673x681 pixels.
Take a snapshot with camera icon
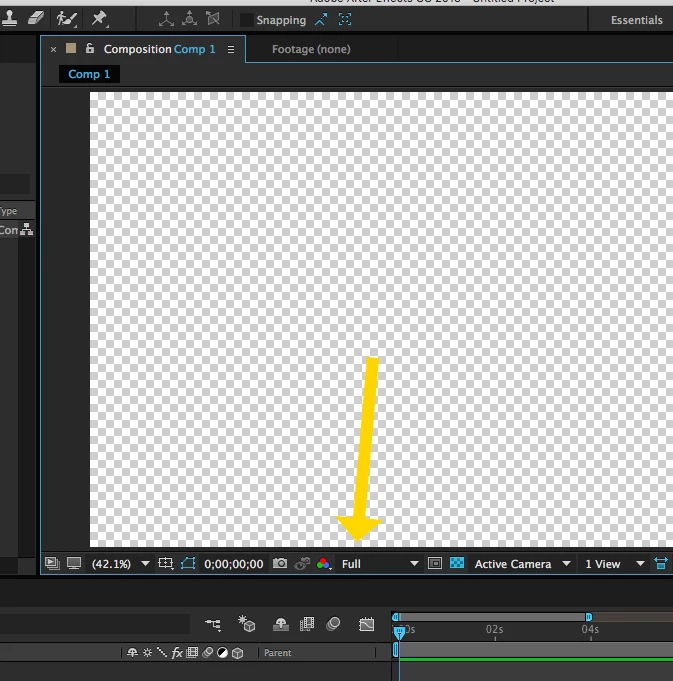click(280, 563)
